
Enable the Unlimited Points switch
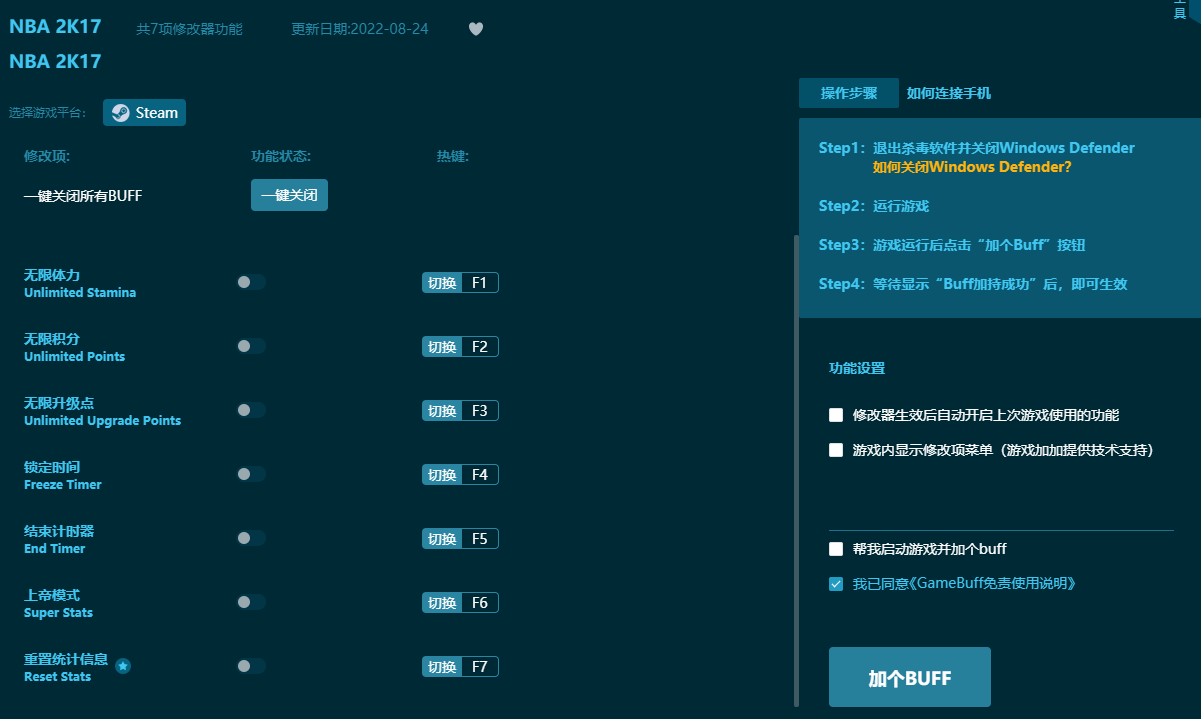(251, 346)
